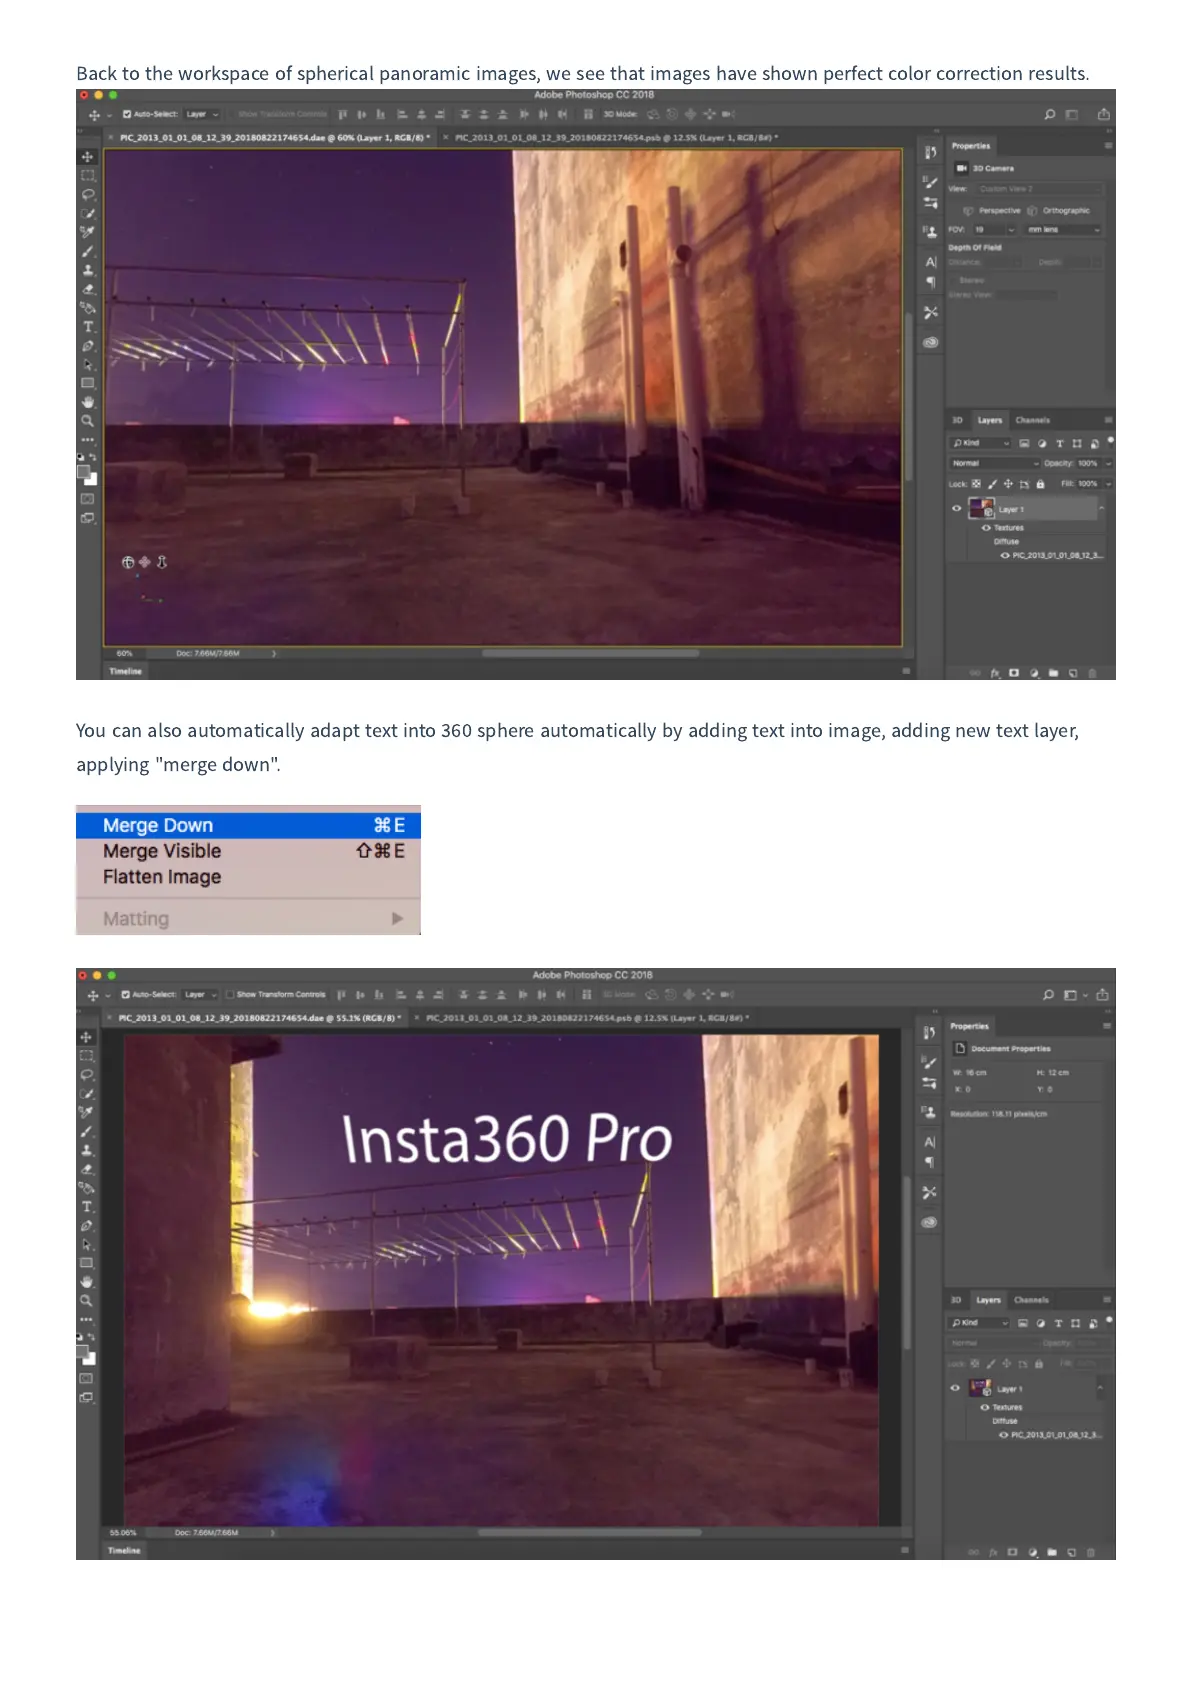Hide Textures eye in 3D Camera window
Screen dimensions: 1190x1682
point(986,528)
